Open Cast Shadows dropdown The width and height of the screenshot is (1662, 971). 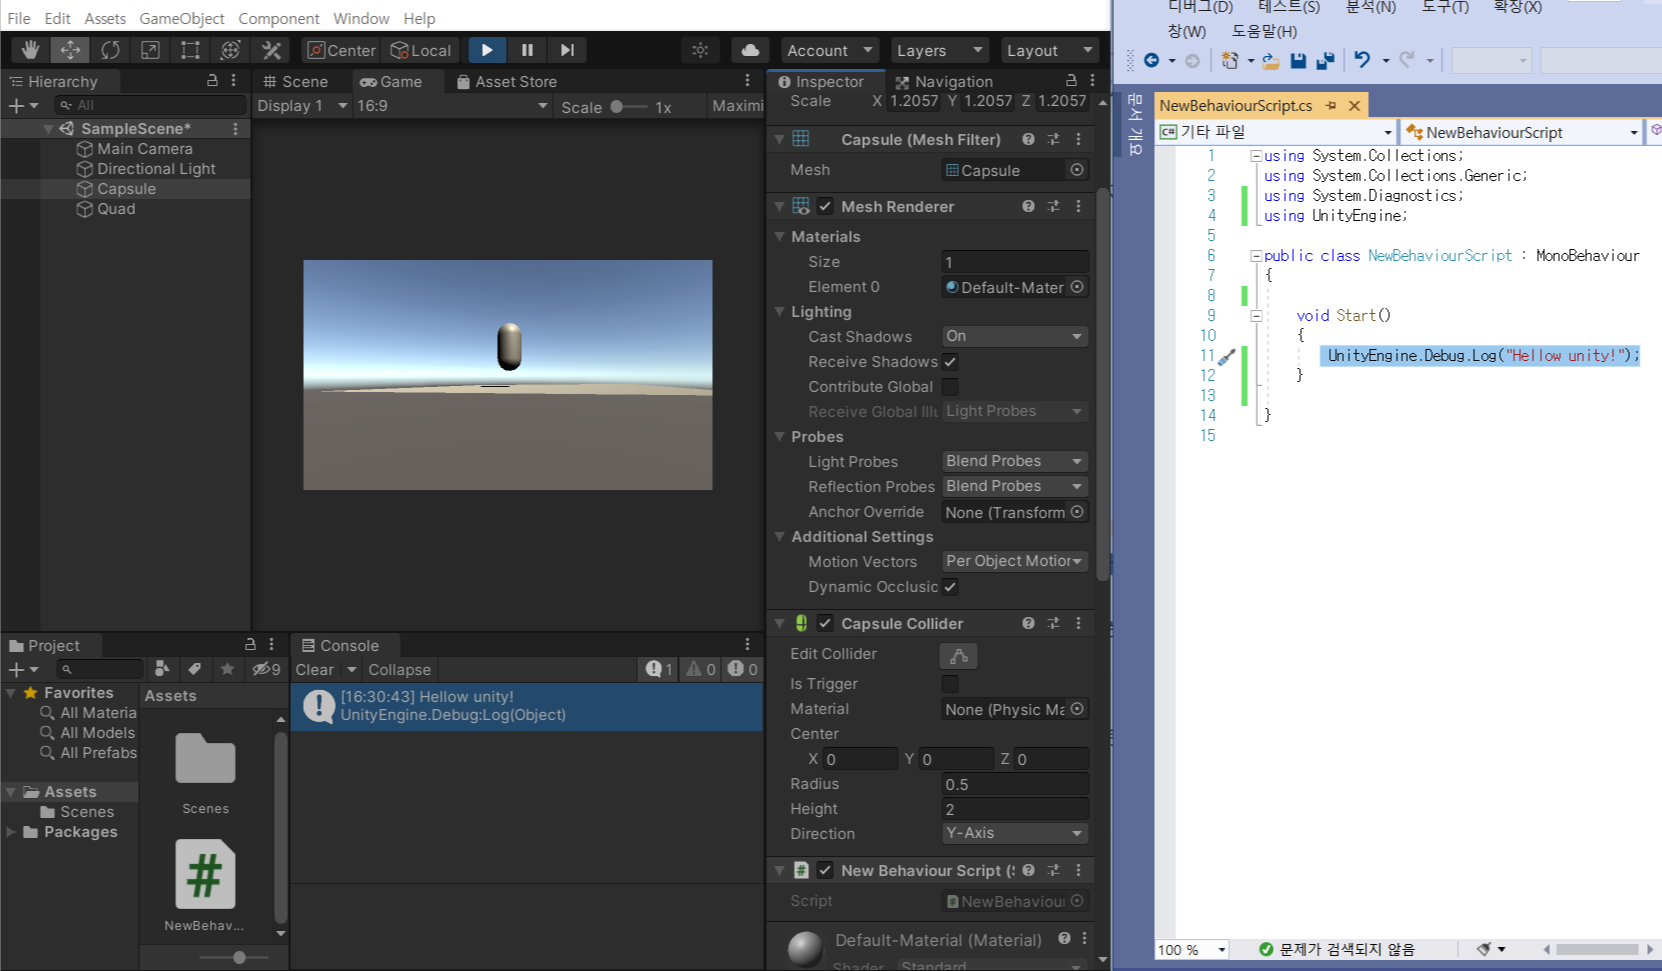tap(1015, 336)
